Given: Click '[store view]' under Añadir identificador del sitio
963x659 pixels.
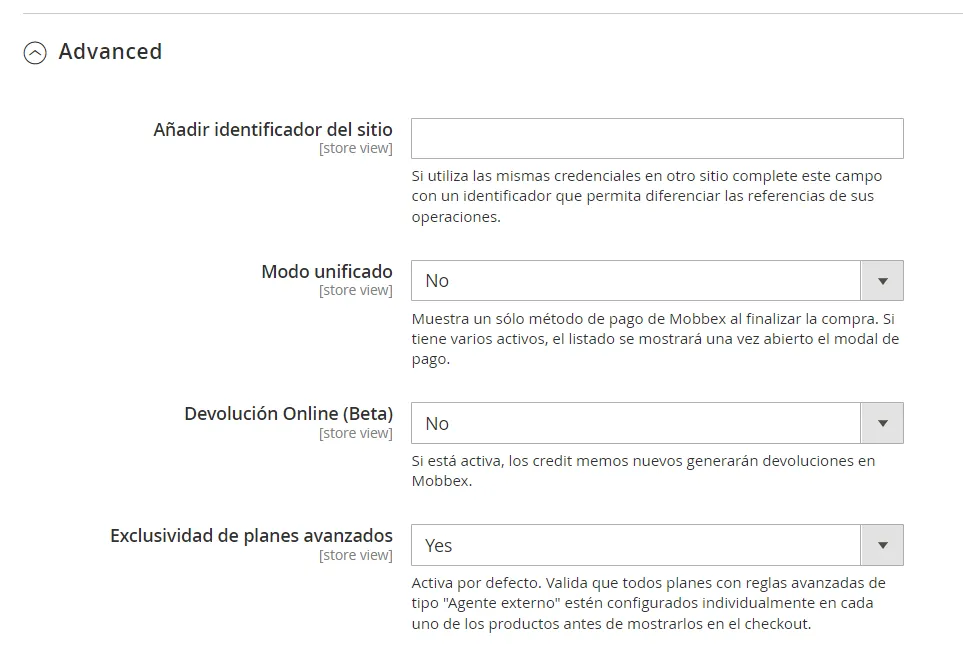Looking at the screenshot, I should click(356, 148).
